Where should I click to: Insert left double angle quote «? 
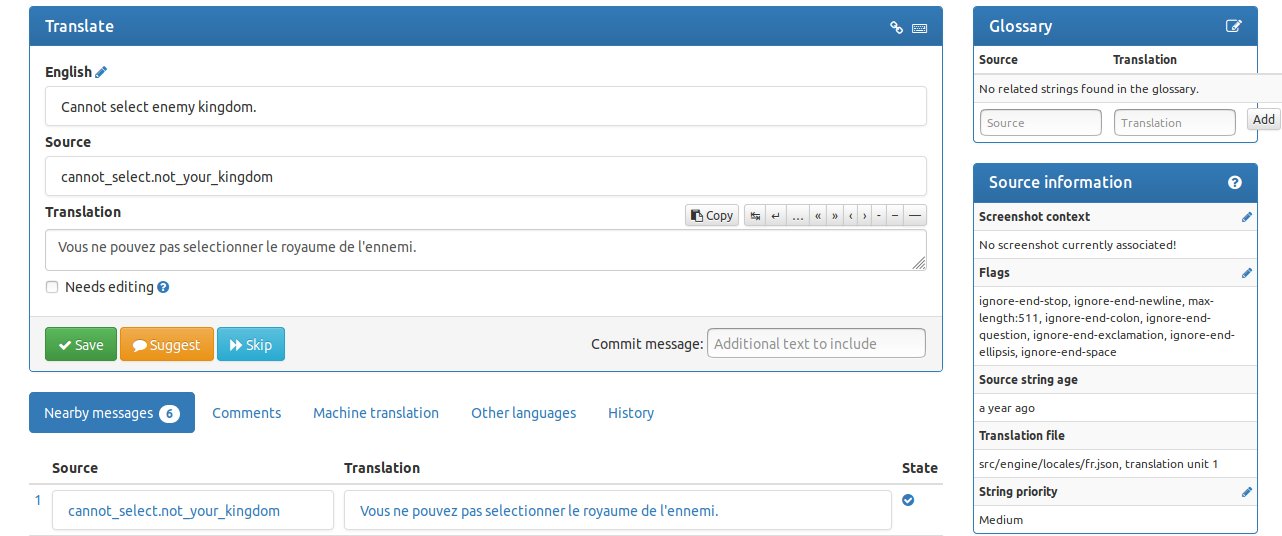pyautogui.click(x=818, y=215)
